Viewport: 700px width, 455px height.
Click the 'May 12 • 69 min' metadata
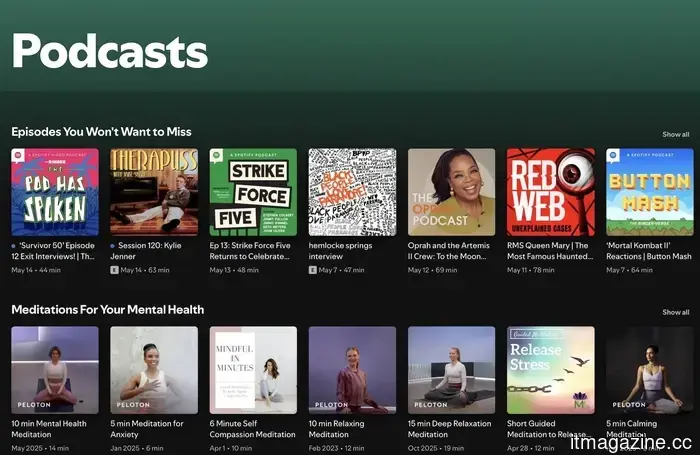click(432, 270)
